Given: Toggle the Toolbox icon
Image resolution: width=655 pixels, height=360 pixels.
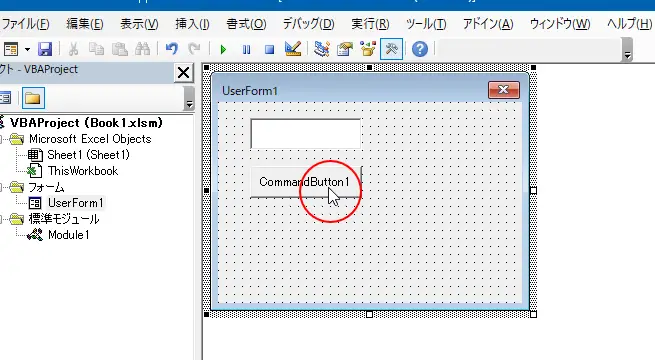Looking at the screenshot, I should 391,49.
